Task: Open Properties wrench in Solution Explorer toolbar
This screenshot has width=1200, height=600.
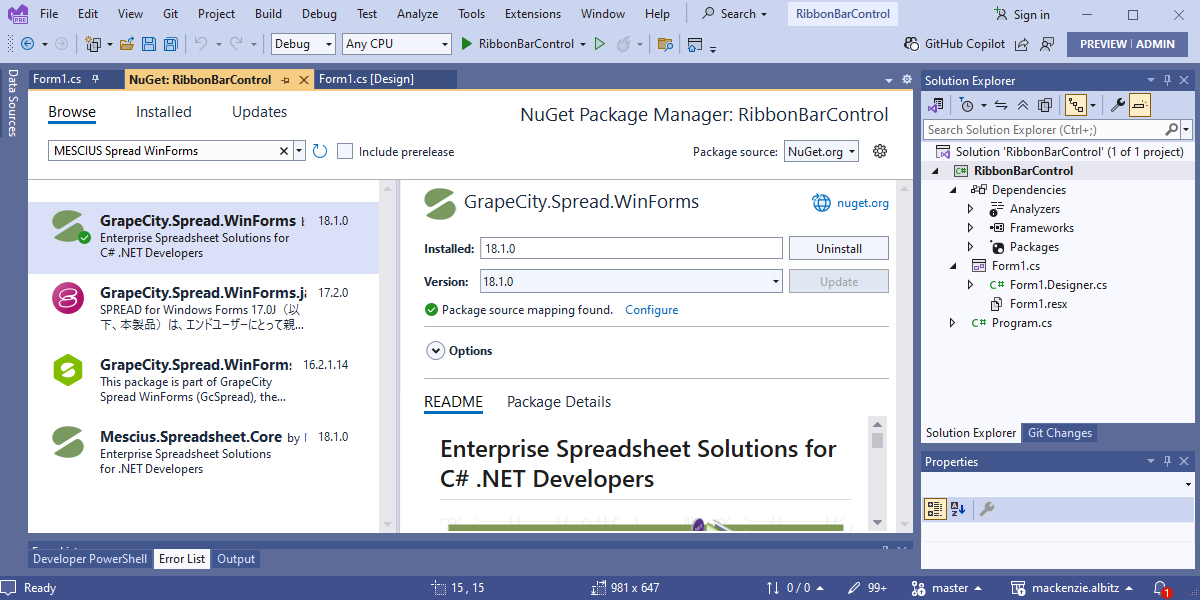Action: (1119, 105)
